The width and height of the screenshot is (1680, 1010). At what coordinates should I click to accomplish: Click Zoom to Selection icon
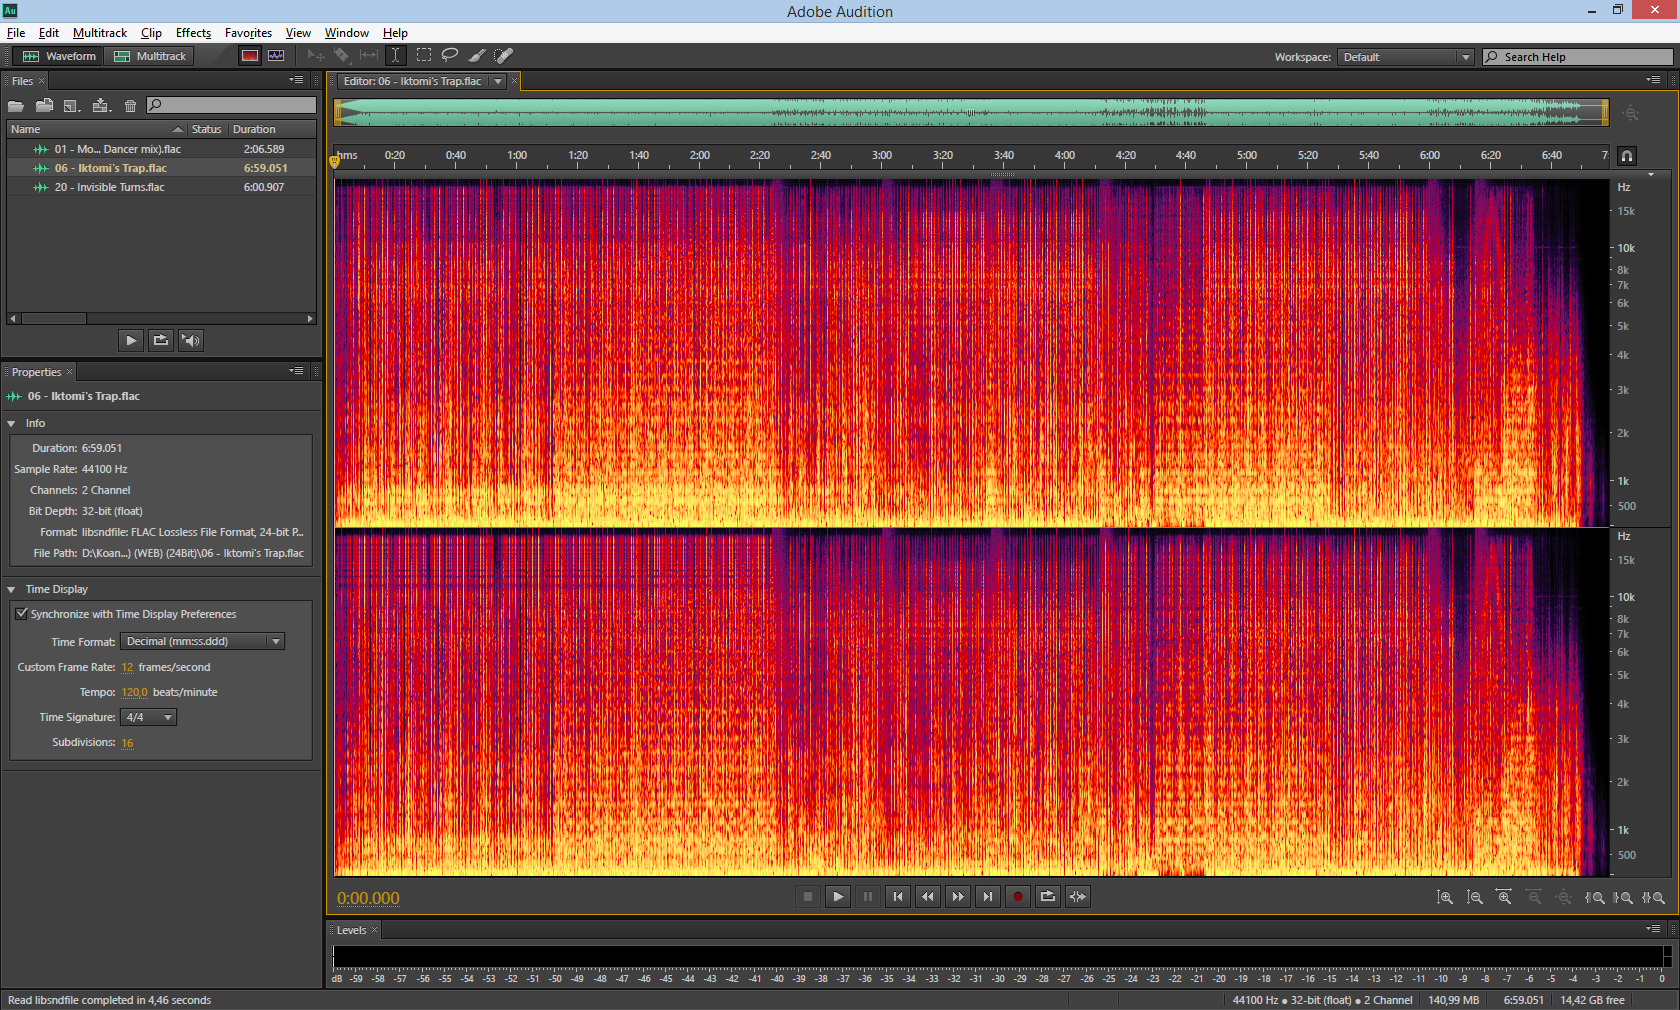(1653, 898)
